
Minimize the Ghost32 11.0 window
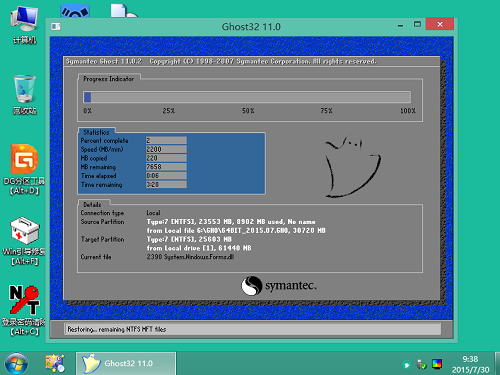click(x=400, y=25)
